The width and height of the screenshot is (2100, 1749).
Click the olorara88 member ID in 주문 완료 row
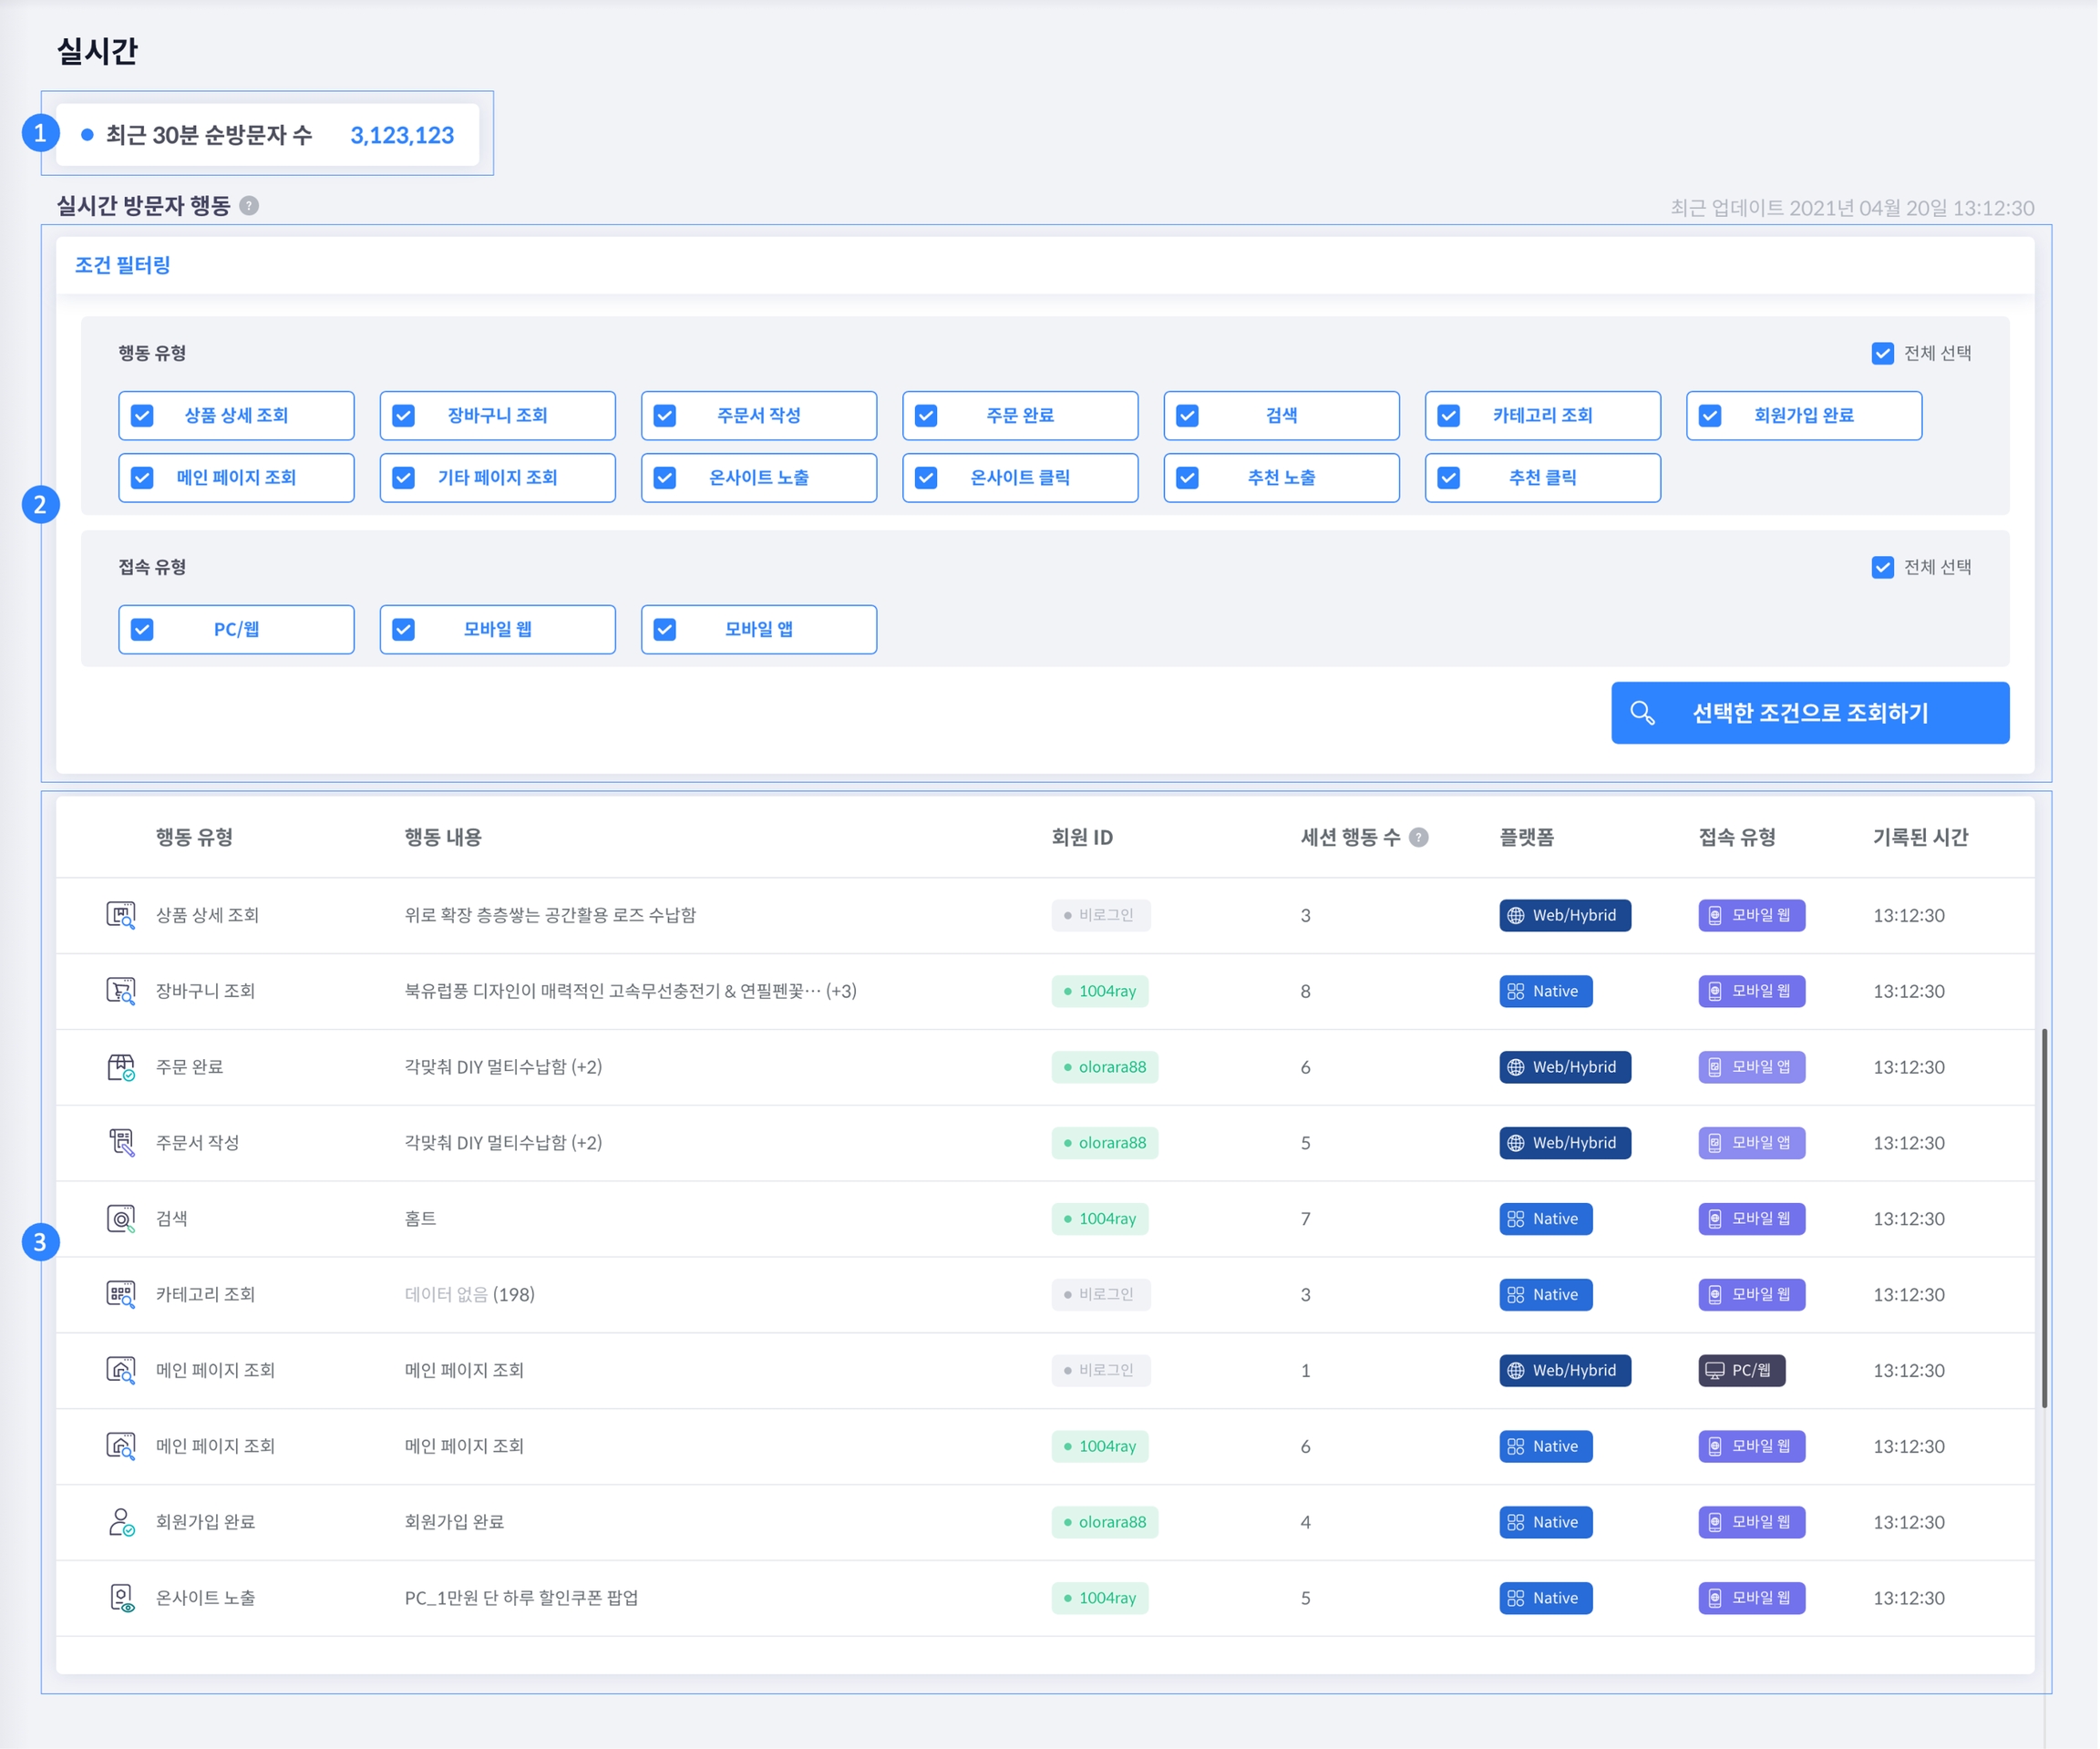click(1105, 1067)
